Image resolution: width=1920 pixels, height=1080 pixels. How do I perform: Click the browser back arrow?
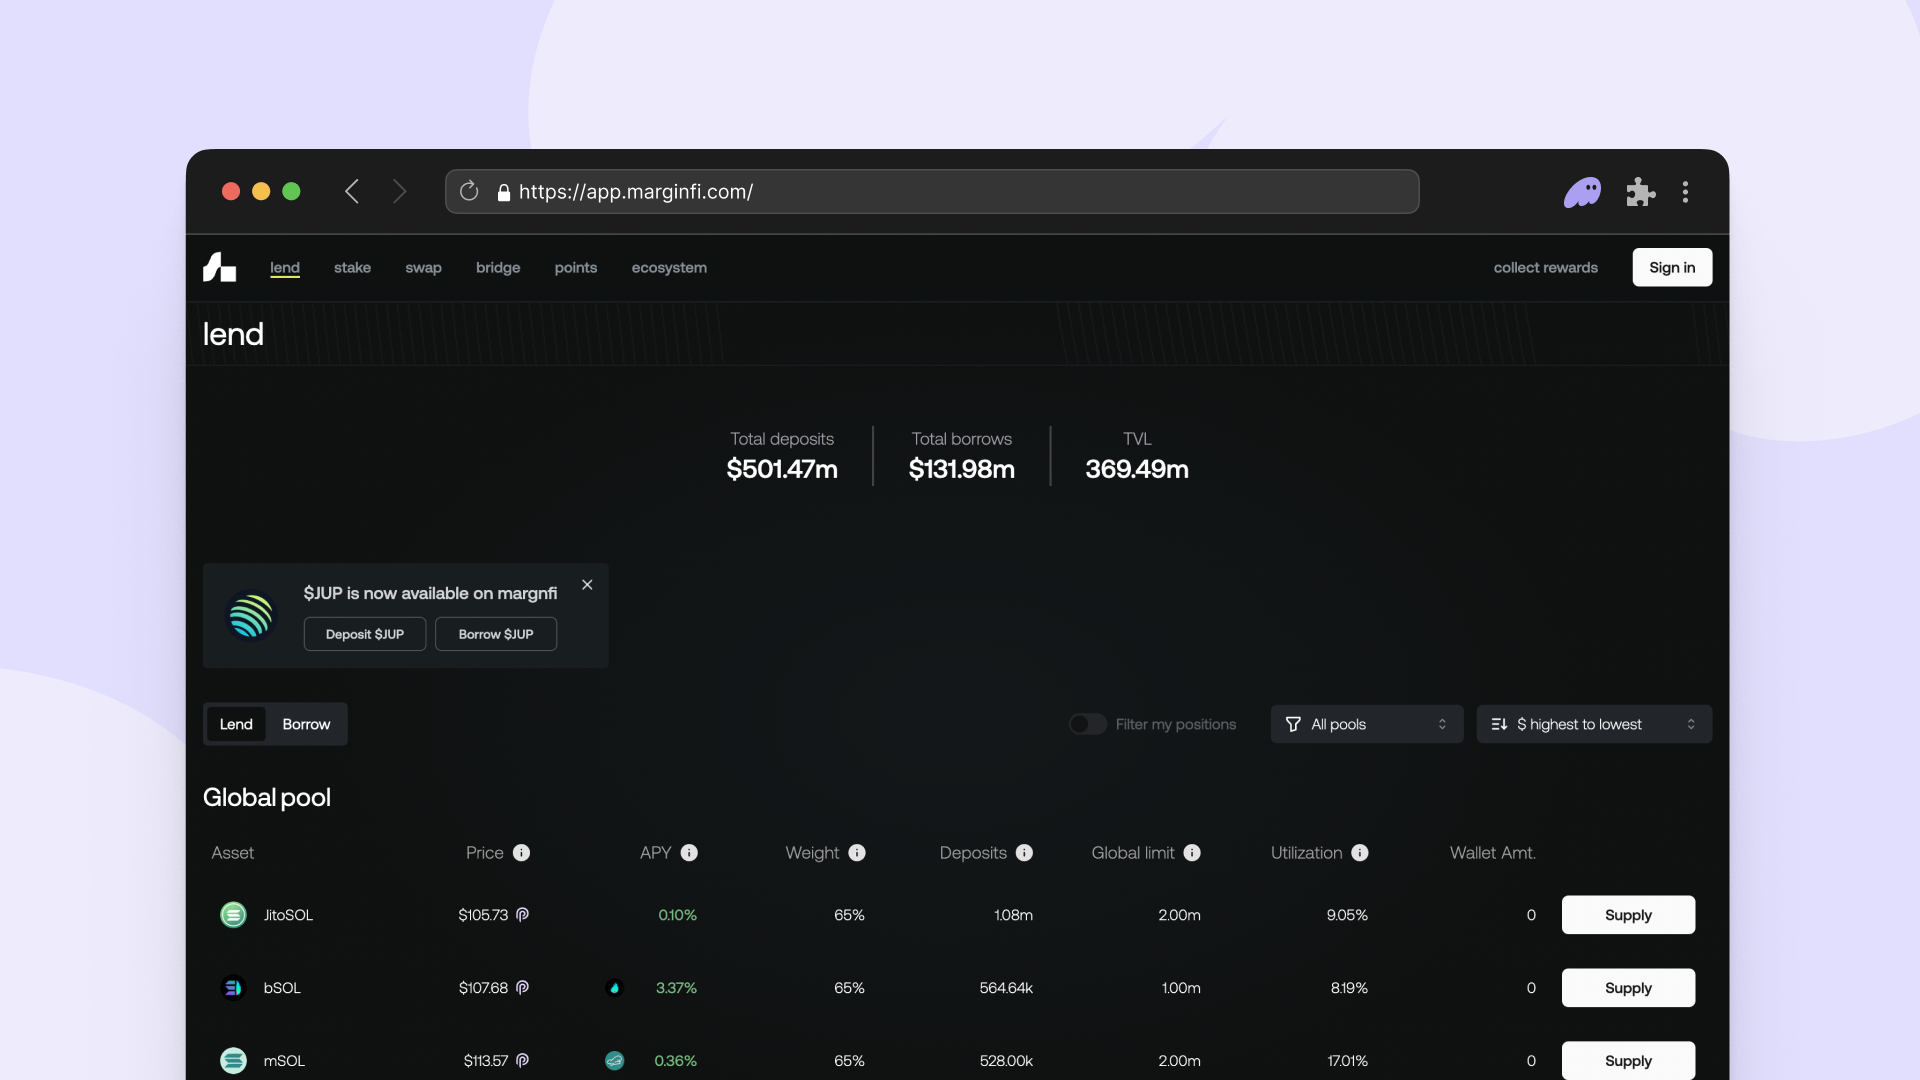352,191
